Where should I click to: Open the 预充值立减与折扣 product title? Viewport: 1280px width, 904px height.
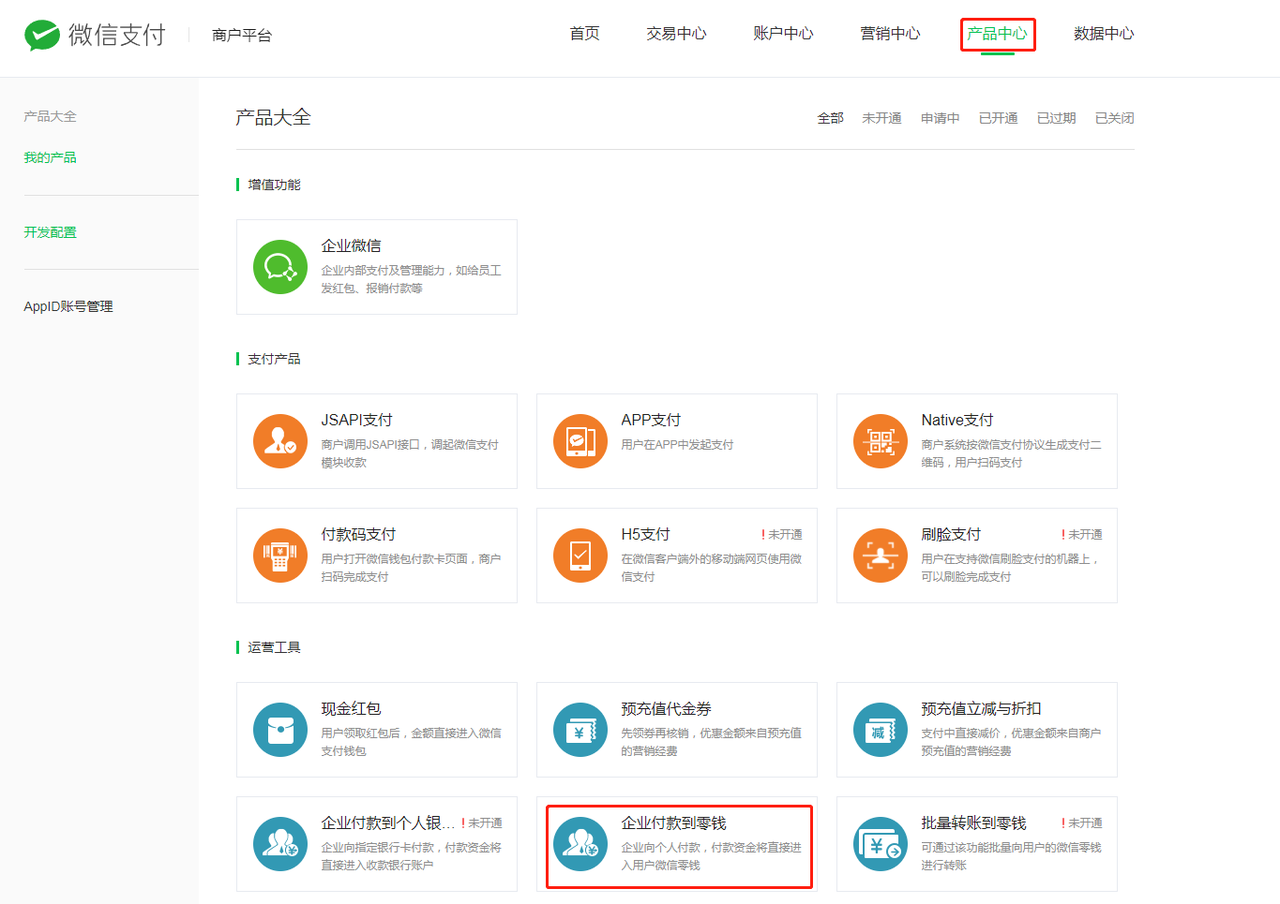click(x=981, y=709)
